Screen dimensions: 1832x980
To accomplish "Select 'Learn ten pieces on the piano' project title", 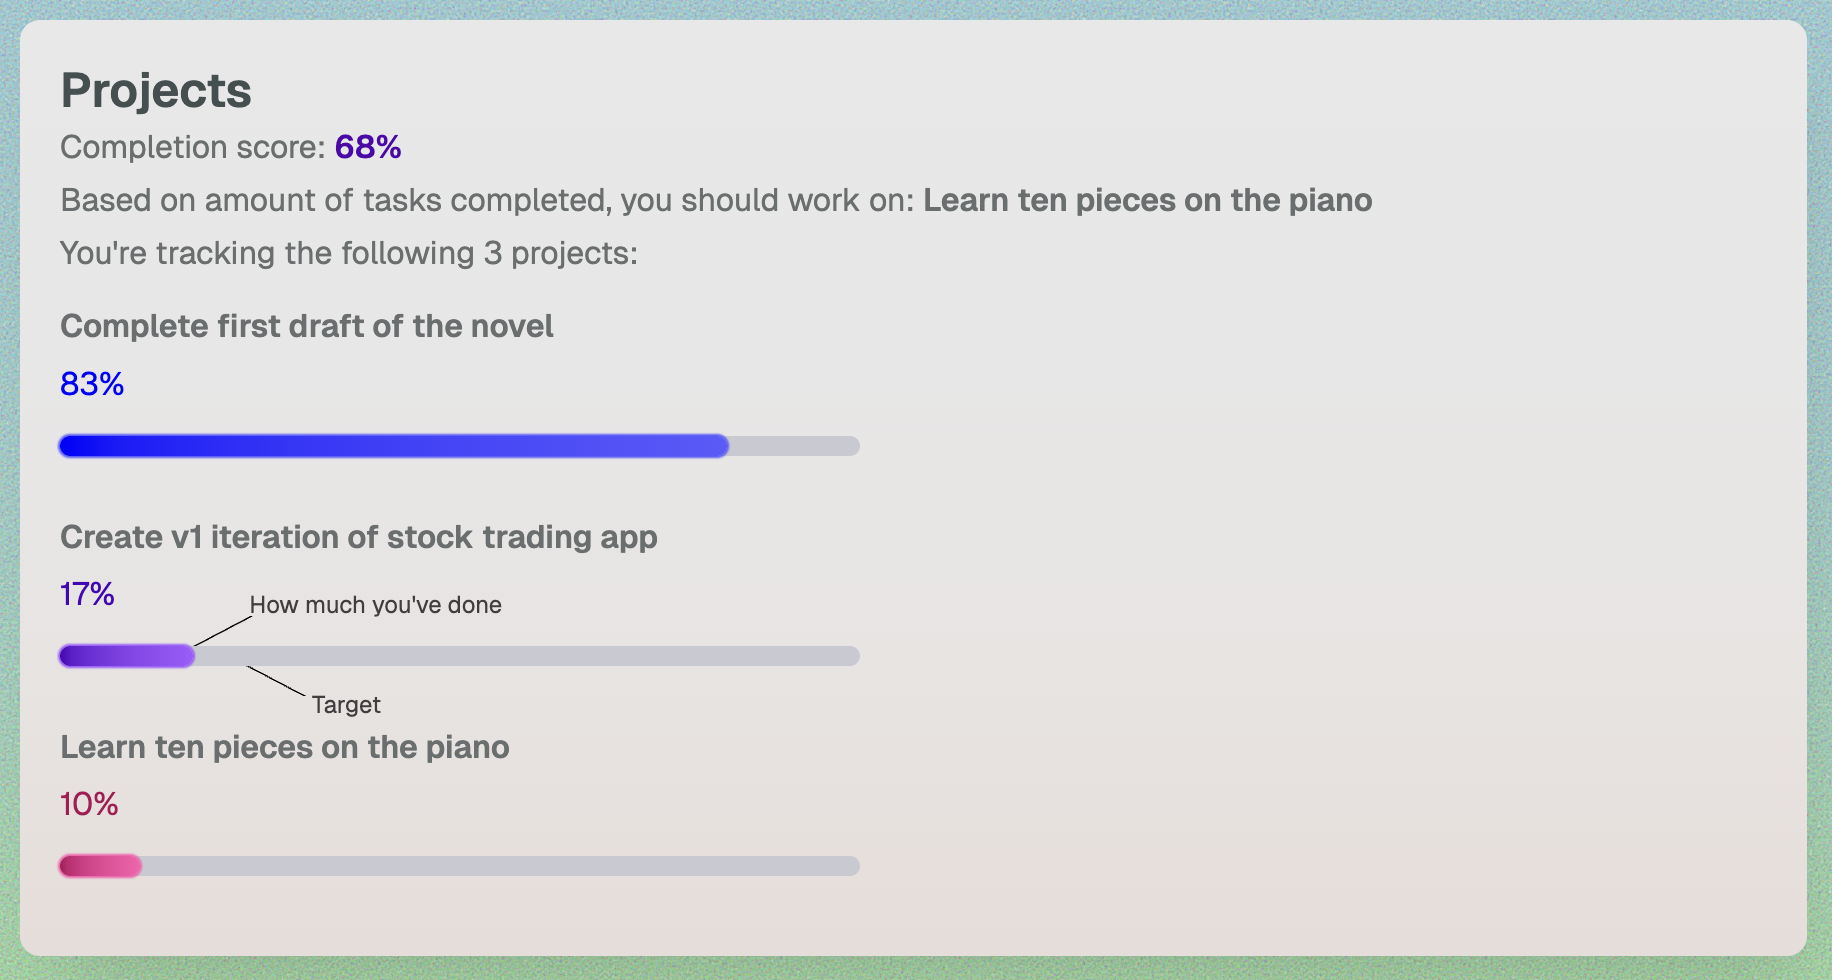I will (284, 747).
